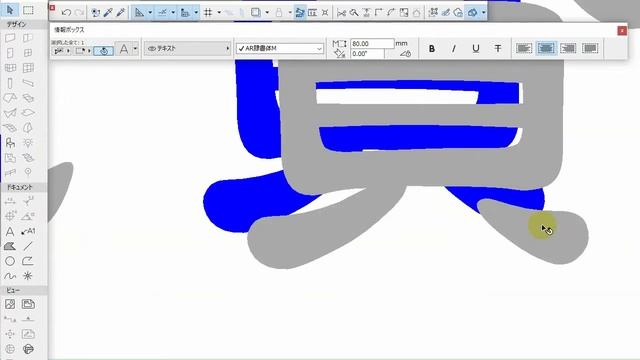
Task: Click the text angle field 0.00°
Action: point(367,53)
